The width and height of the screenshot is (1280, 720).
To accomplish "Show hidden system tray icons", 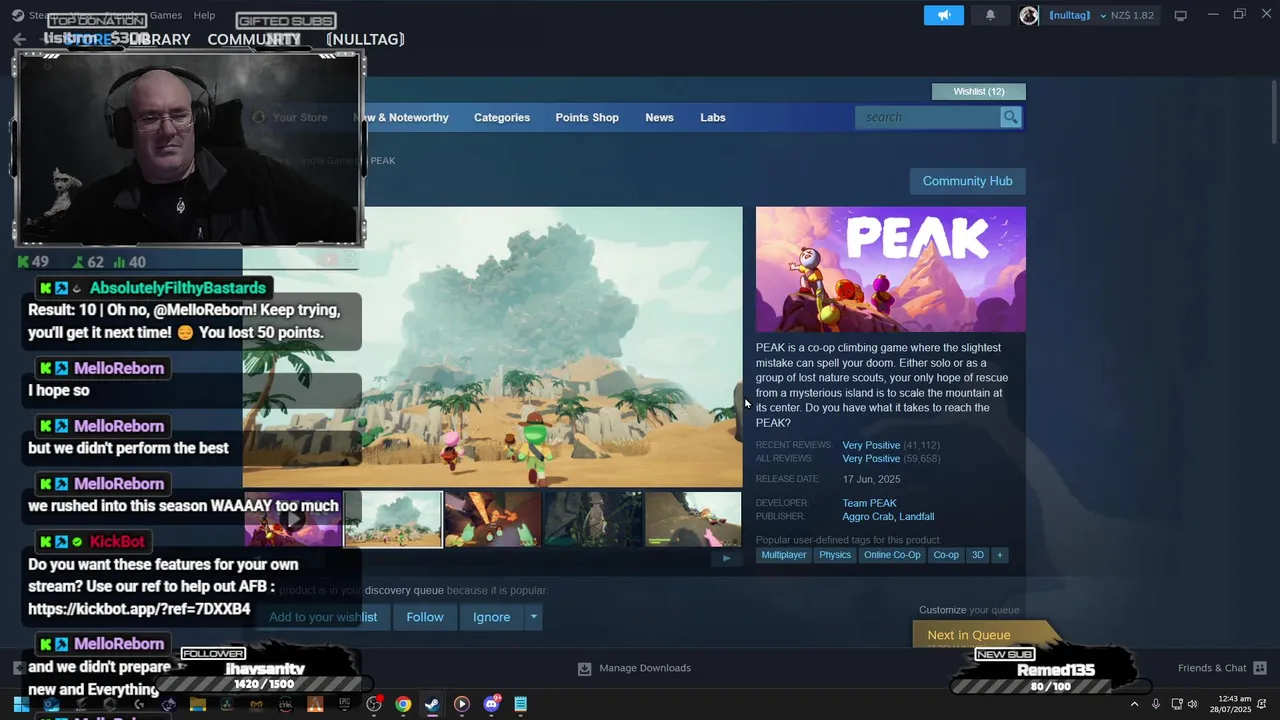I will coord(1134,704).
